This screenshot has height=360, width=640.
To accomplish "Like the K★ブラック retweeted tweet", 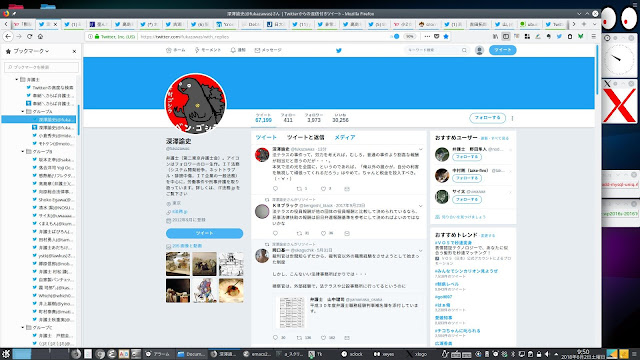I will [x=323, y=233].
